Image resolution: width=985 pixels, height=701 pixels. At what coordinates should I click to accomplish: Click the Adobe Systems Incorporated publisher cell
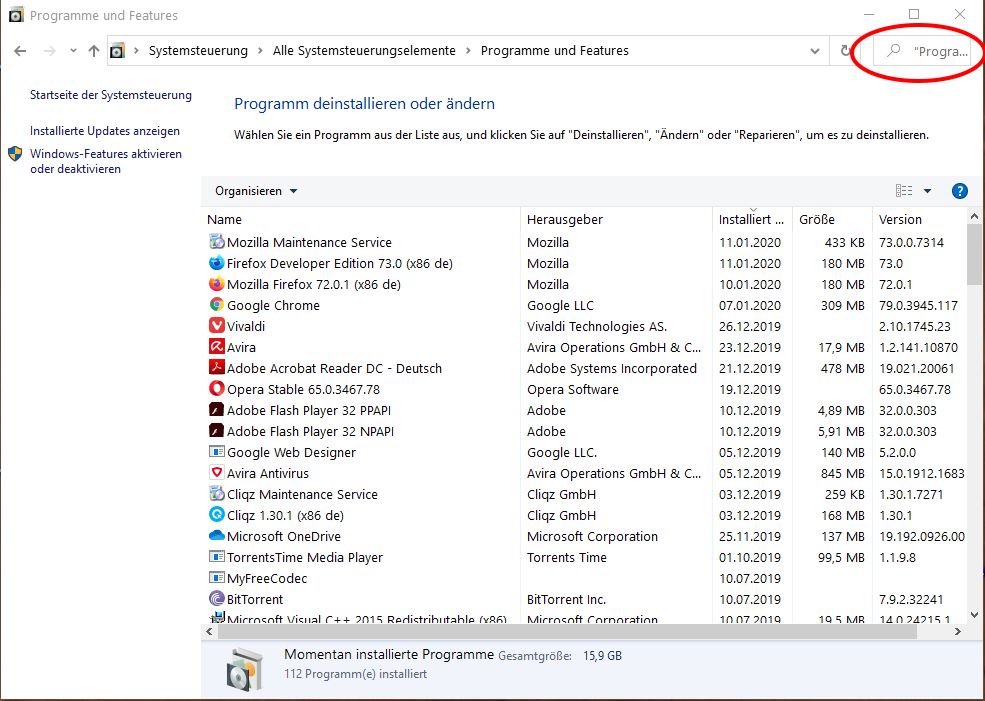tap(612, 369)
